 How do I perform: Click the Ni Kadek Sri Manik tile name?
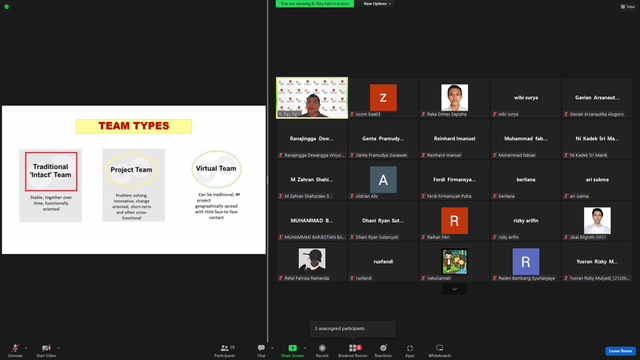[x=597, y=138]
